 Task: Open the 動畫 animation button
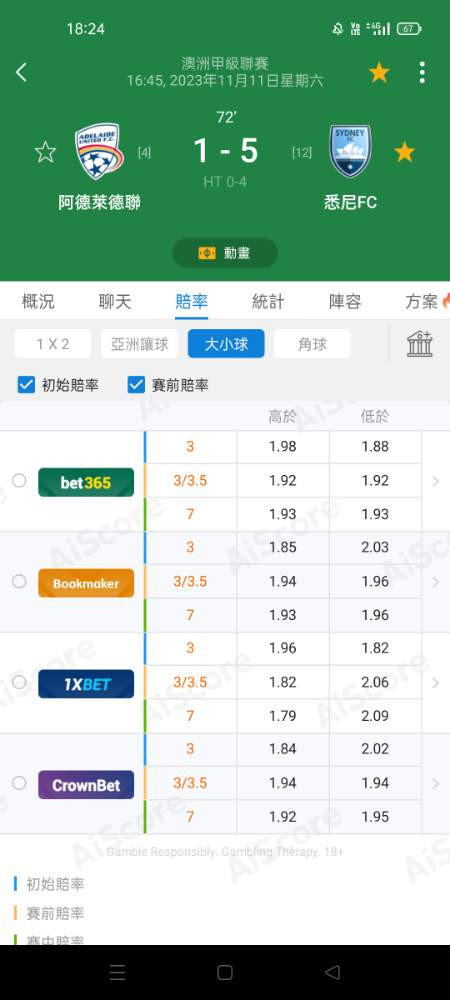pos(225,253)
